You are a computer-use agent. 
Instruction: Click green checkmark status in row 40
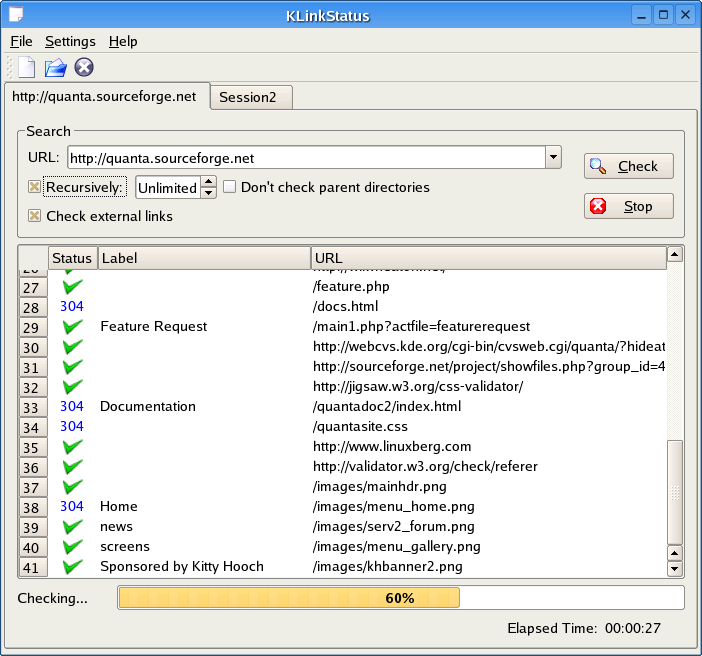[72, 547]
